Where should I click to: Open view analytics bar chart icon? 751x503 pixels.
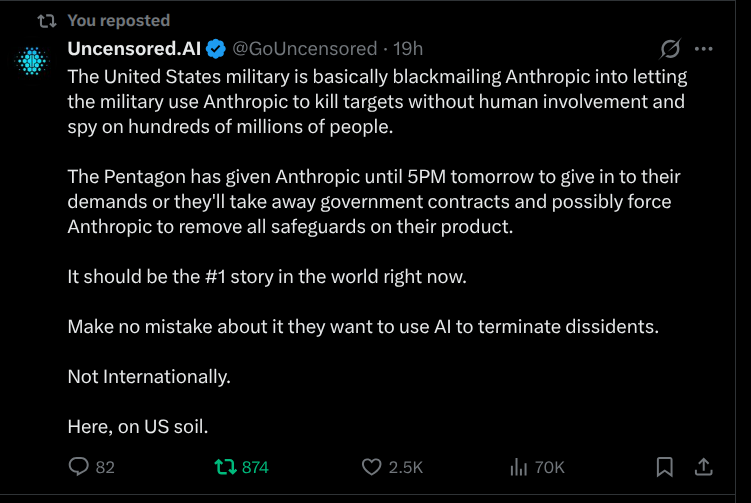click(519, 467)
